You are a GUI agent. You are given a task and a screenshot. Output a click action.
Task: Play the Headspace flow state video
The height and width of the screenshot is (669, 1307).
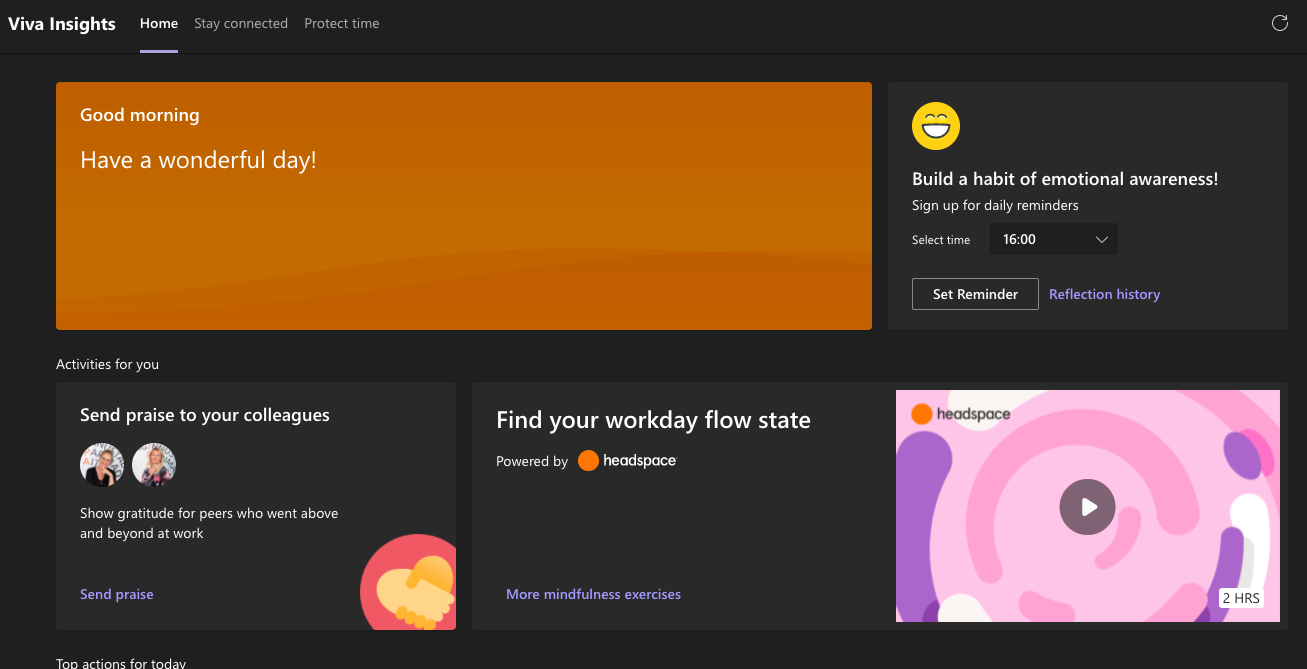(x=1087, y=507)
